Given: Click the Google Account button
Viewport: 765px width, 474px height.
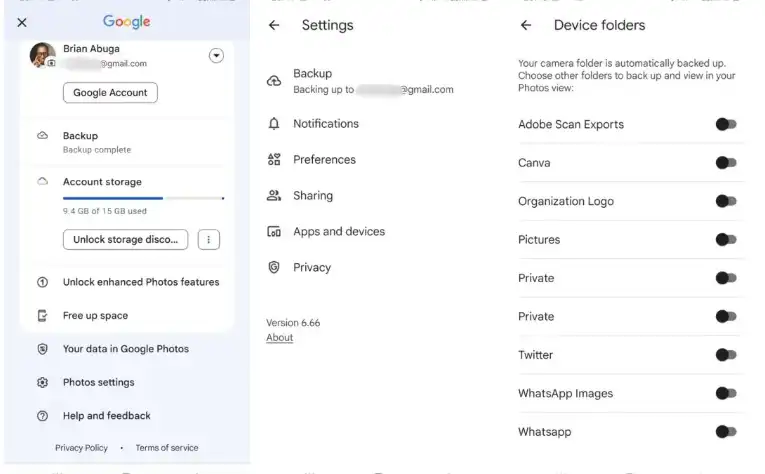Looking at the screenshot, I should point(110,93).
